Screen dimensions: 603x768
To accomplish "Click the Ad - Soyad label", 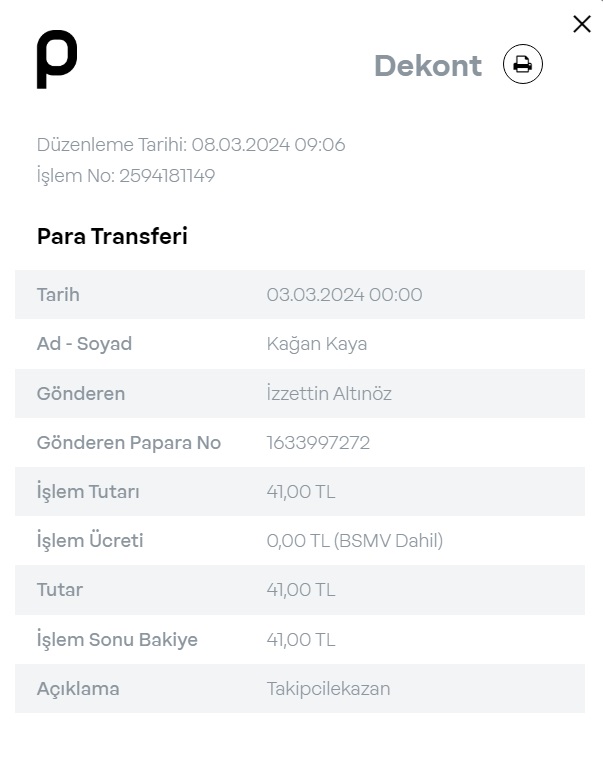I will coord(84,344).
